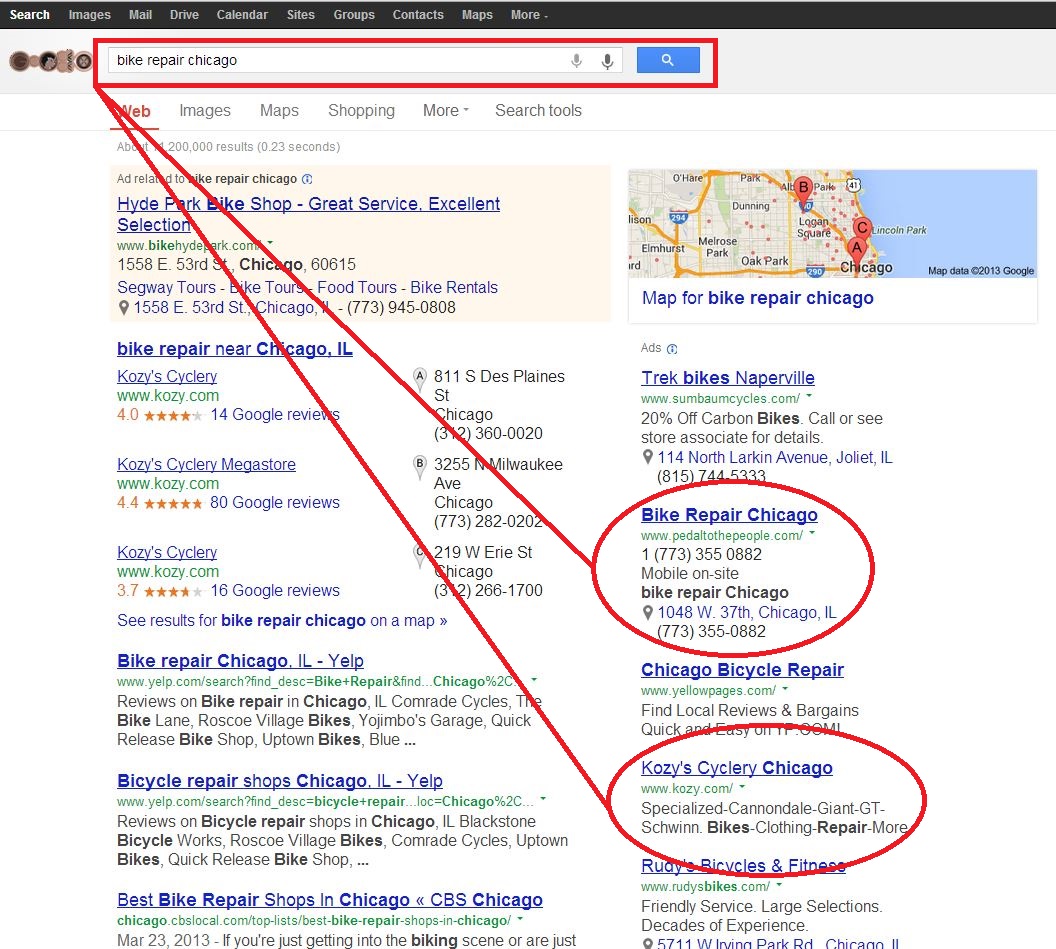Open 'Hyde Park Bike Shop - Great Service' ad
The image size is (1056, 949).
308,214
